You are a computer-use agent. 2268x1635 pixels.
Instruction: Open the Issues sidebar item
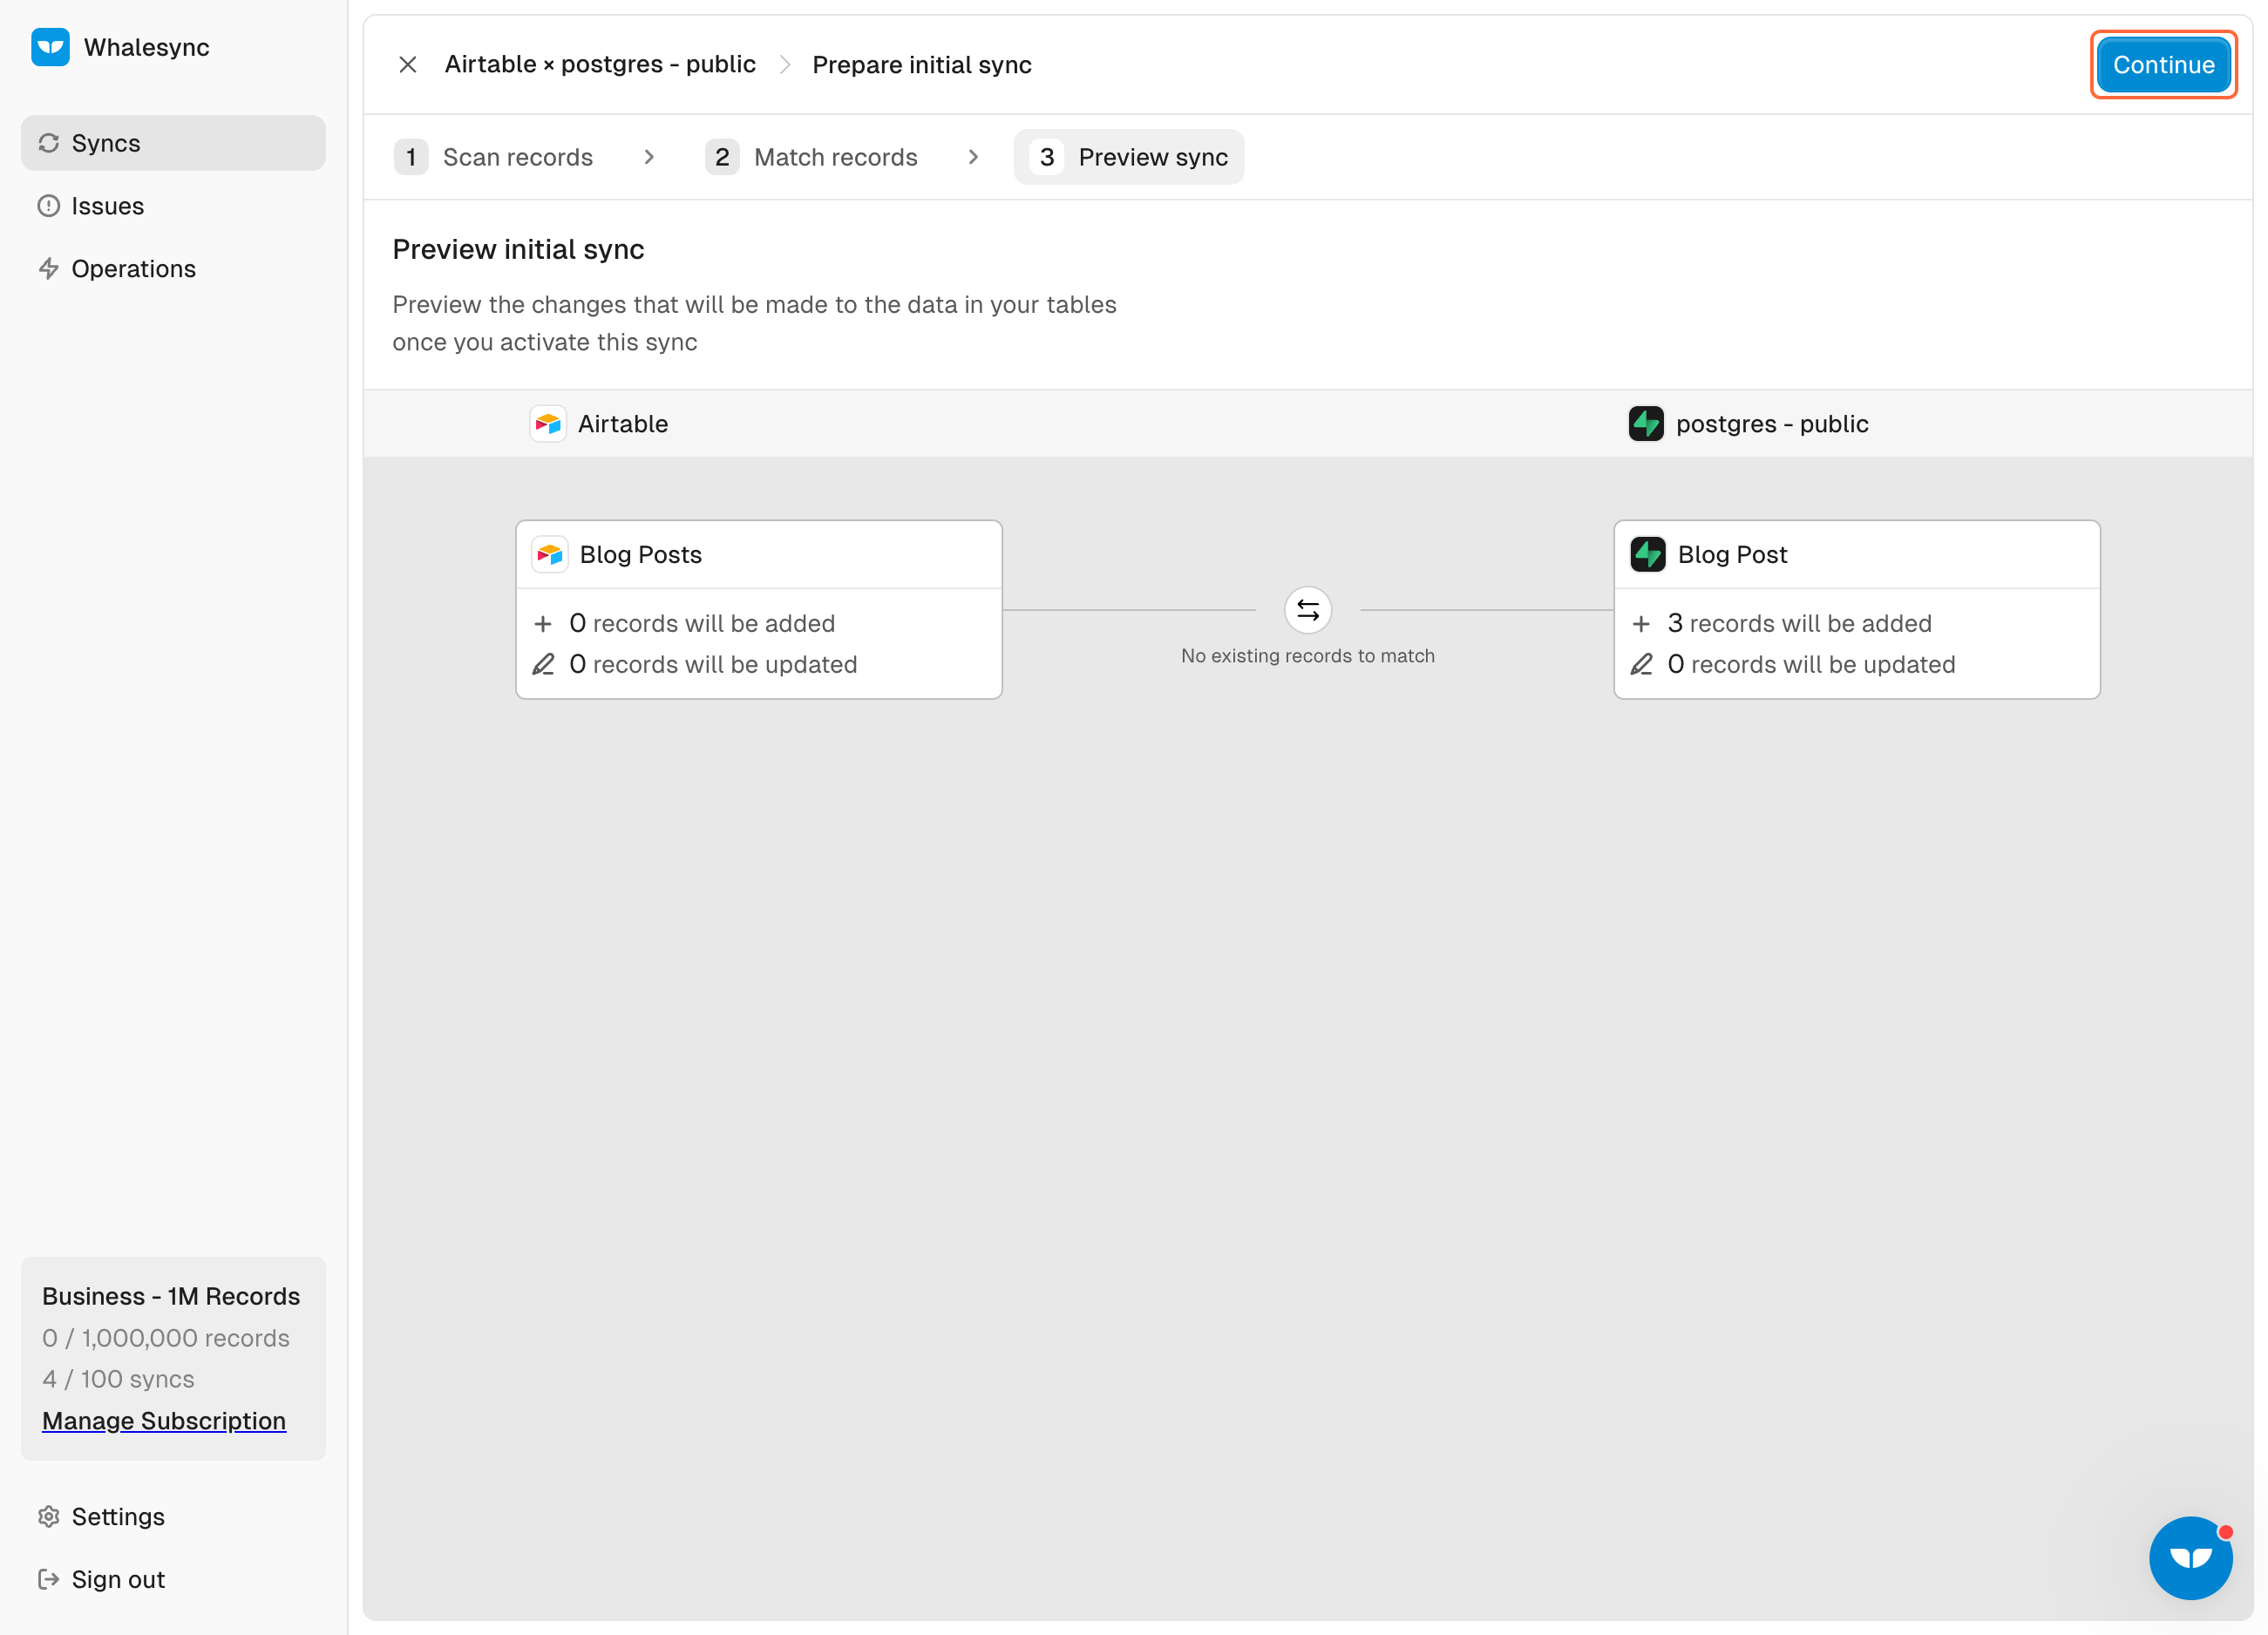click(x=173, y=206)
